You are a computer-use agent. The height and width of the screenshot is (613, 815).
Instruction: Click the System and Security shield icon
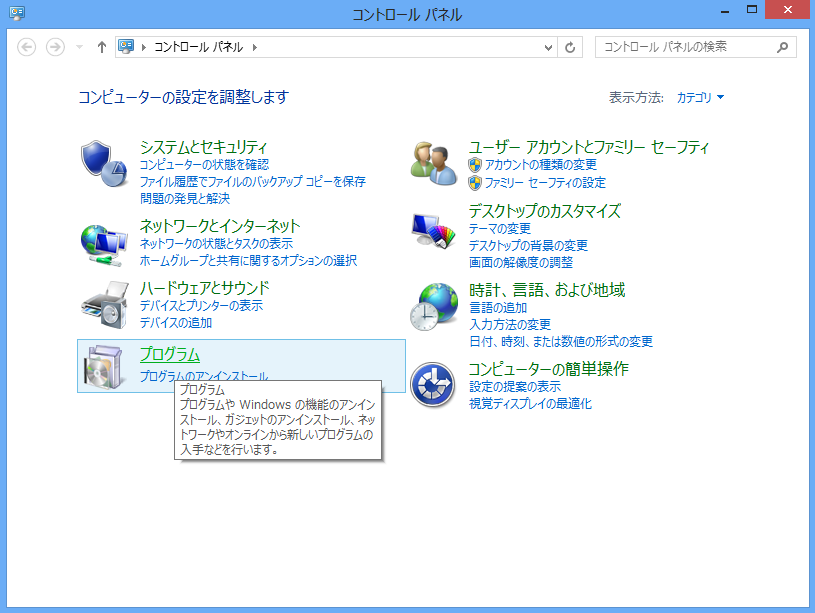104,163
